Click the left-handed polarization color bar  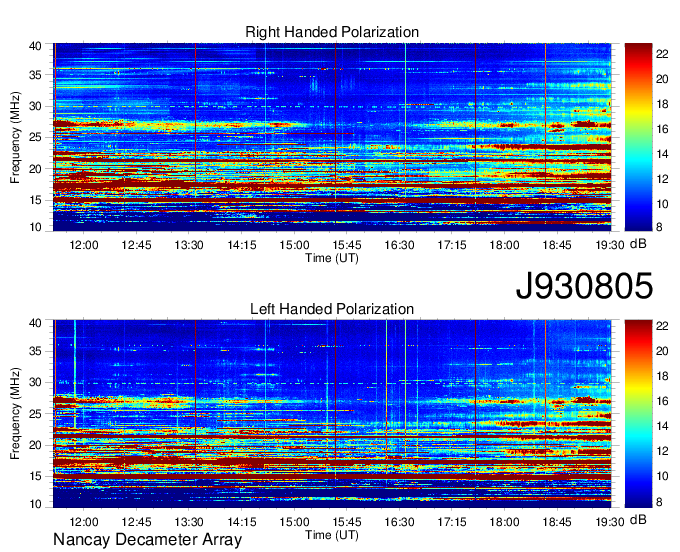click(x=638, y=414)
